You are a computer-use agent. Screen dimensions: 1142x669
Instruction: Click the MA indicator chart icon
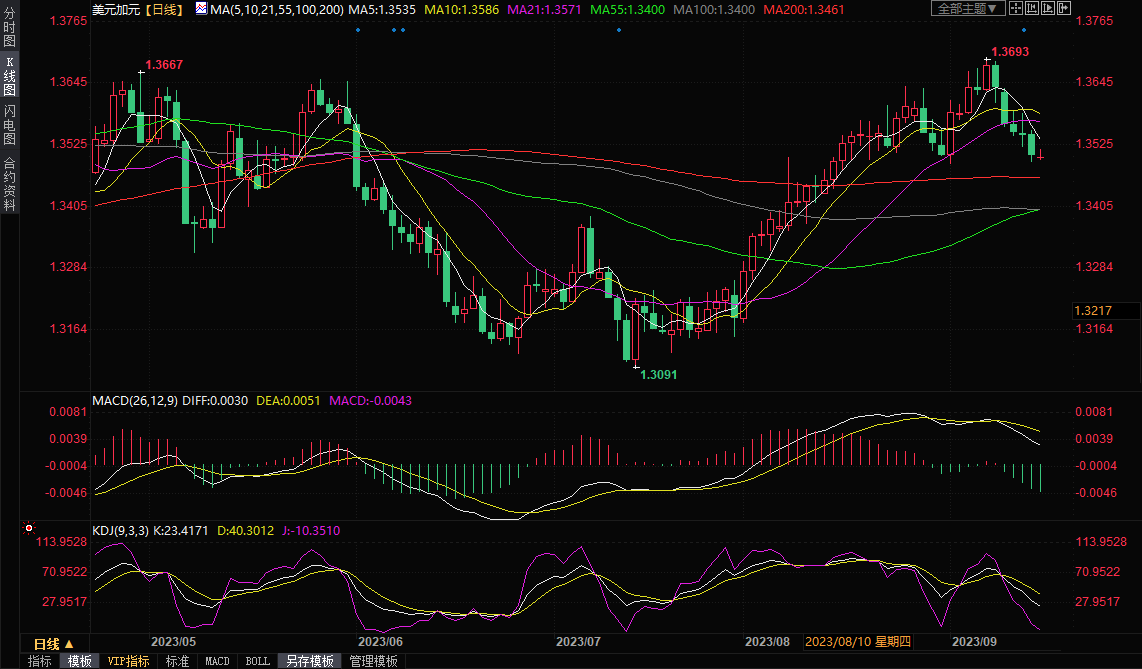(201, 9)
